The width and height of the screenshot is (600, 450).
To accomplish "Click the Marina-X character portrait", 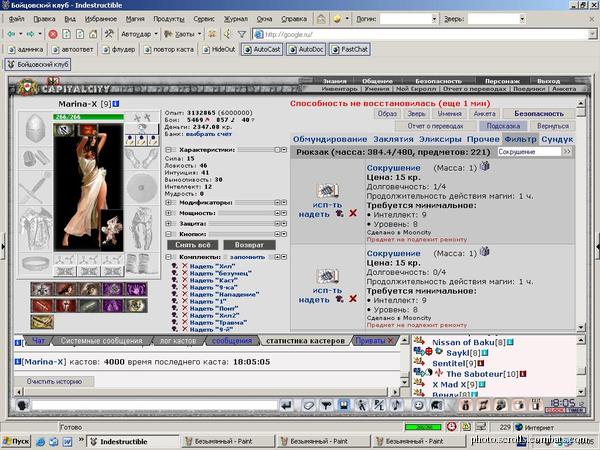I will point(88,187).
